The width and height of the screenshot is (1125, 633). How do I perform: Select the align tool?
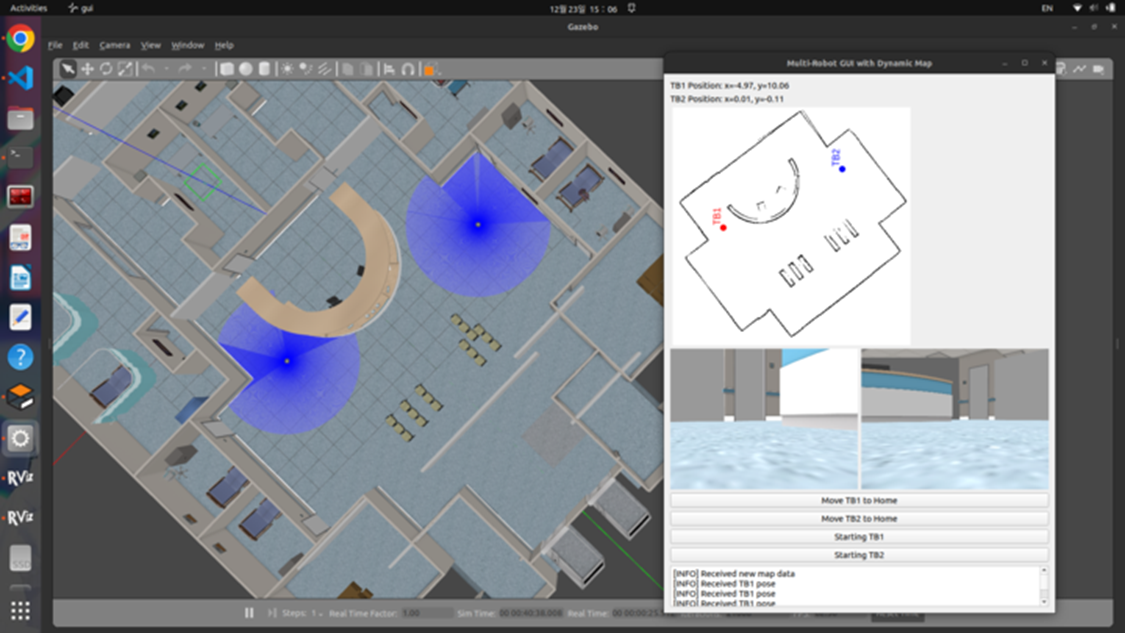[389, 70]
